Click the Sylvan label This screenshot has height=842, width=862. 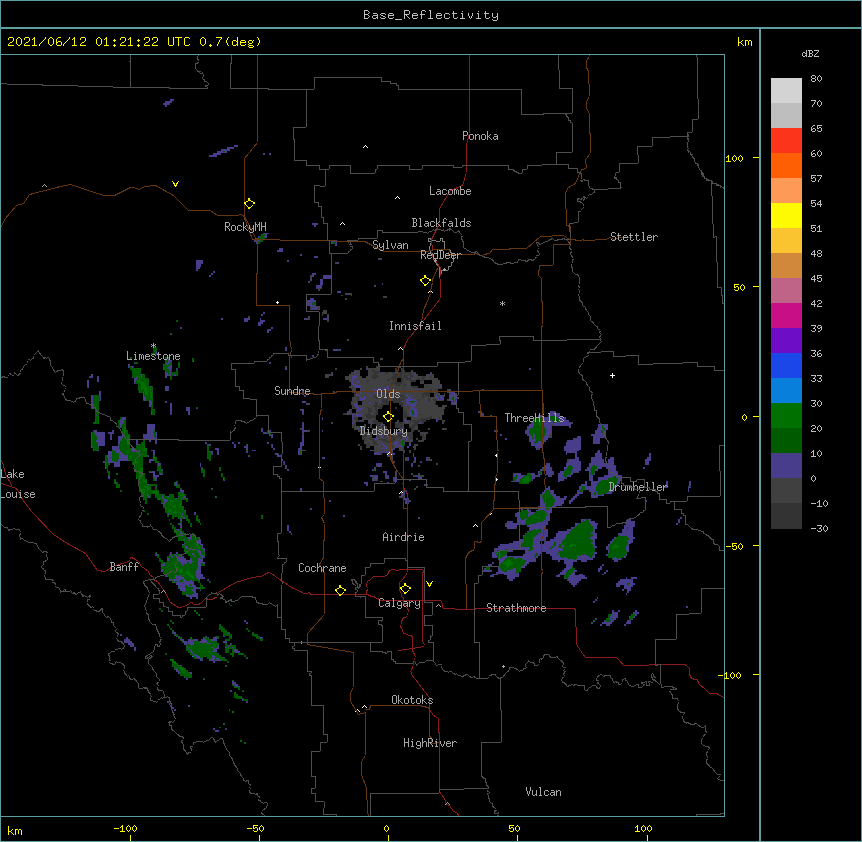click(390, 245)
